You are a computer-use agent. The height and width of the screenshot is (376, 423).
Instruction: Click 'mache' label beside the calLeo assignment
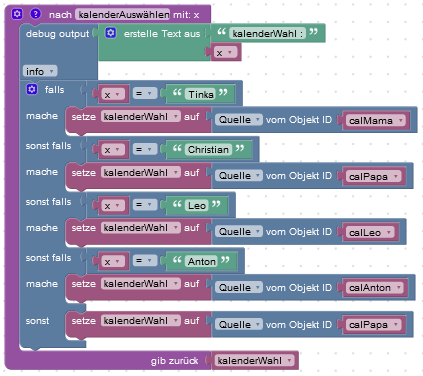42,228
